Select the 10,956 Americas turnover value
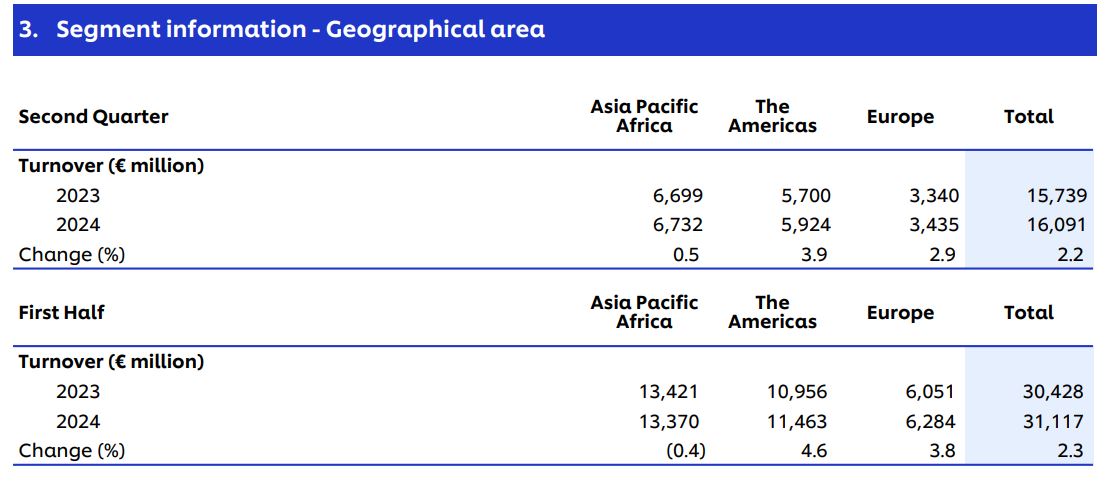 (798, 392)
